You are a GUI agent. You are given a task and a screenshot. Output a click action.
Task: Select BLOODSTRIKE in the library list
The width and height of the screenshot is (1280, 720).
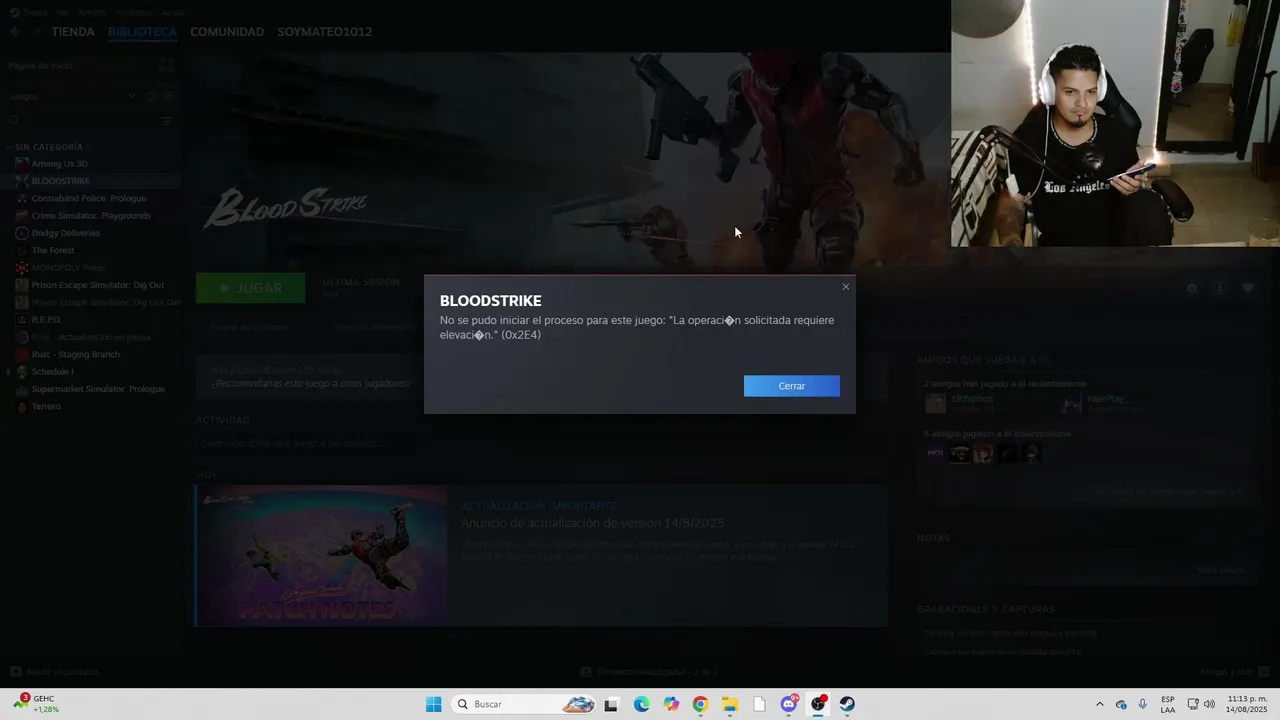point(60,181)
